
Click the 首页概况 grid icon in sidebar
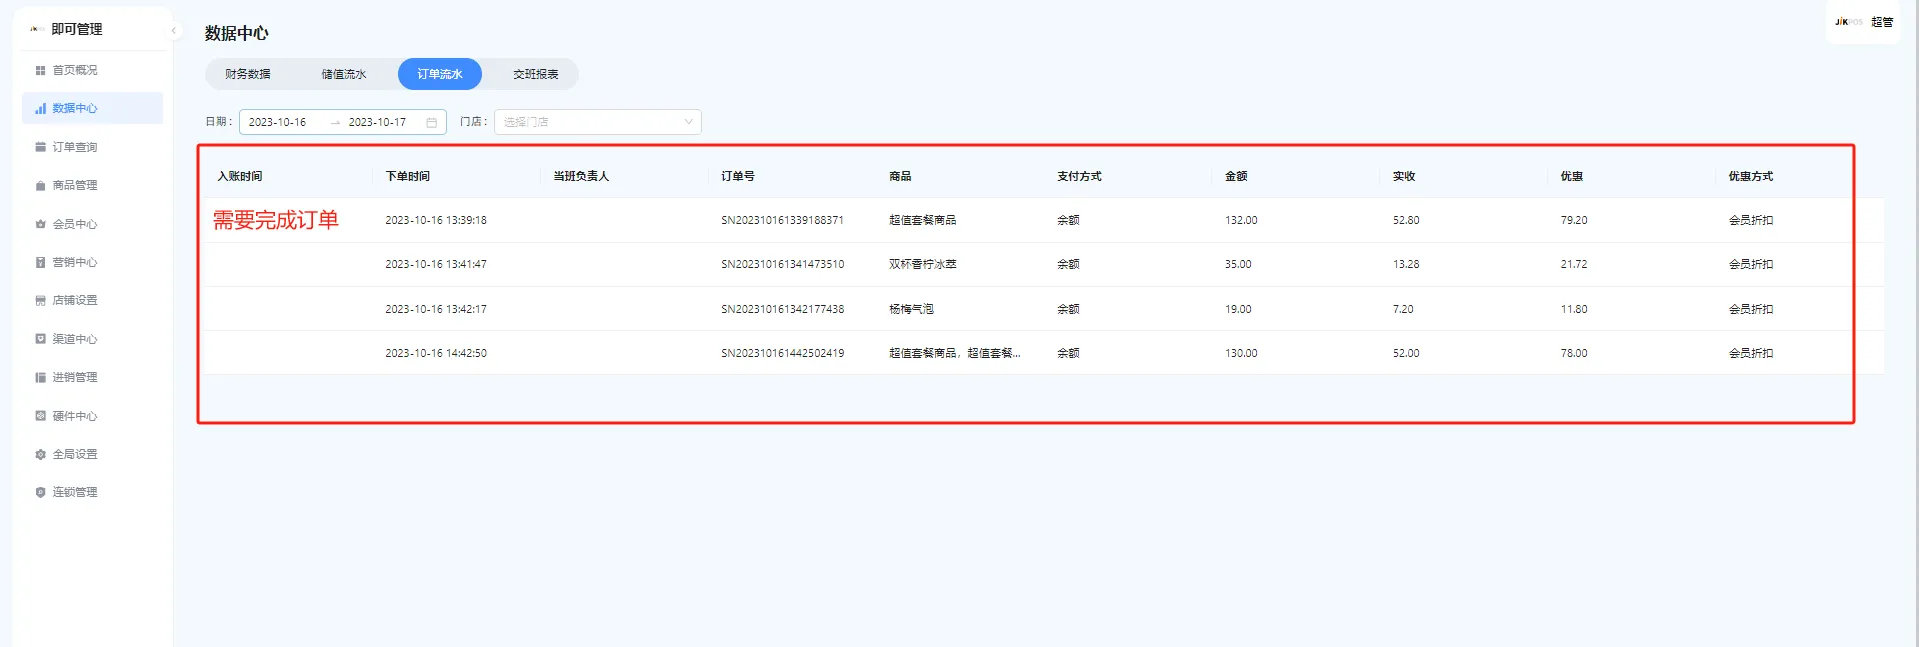[40, 70]
